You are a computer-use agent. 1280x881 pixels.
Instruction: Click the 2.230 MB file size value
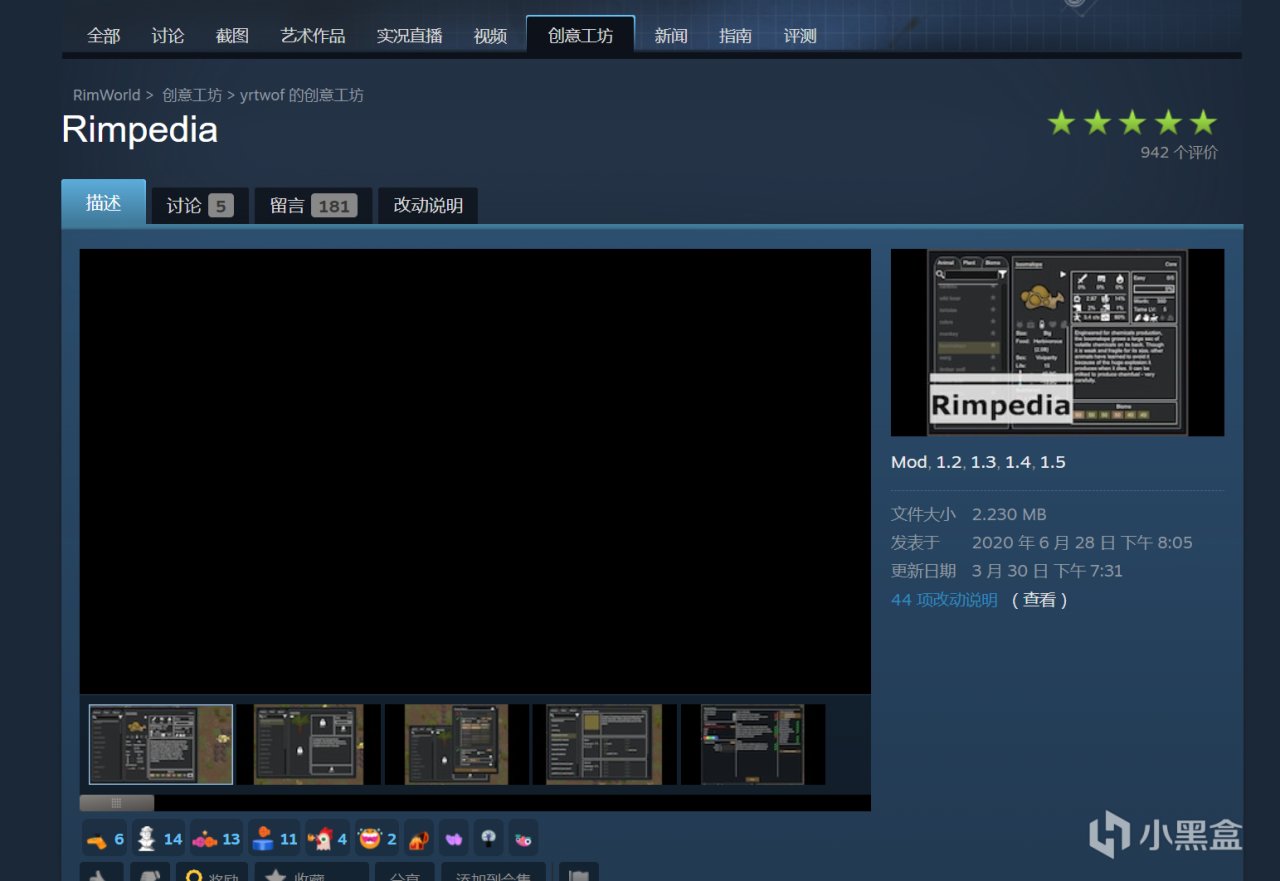point(1009,514)
